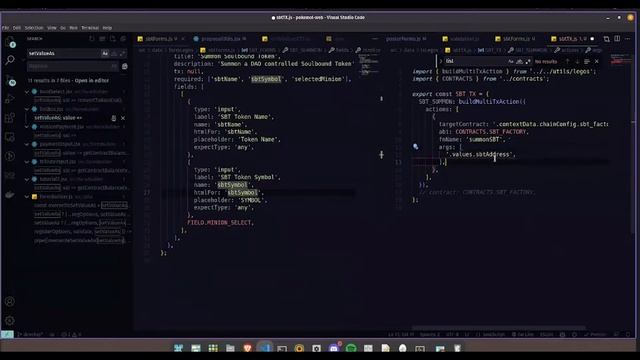
Task: Toggle Use Regular Expression in sidebar search
Action: point(122,53)
